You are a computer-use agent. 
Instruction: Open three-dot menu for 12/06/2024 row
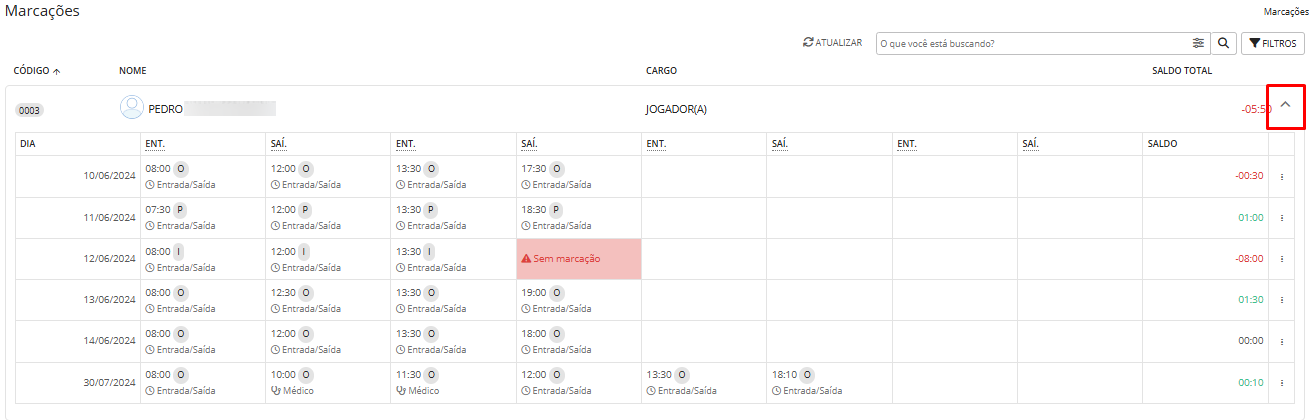[1282, 259]
